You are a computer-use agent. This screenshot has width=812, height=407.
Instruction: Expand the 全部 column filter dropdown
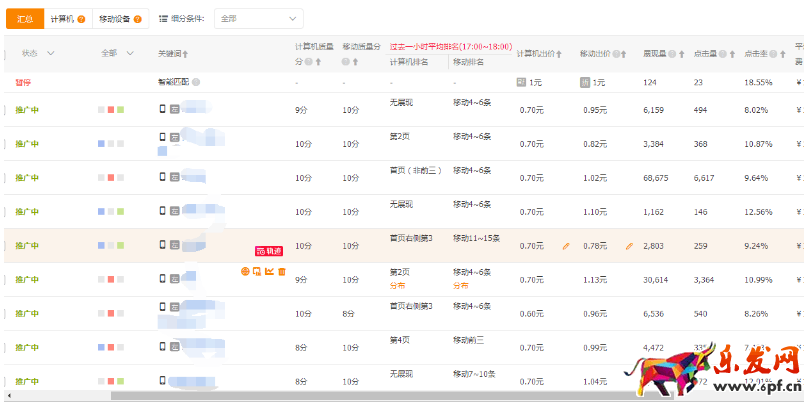tap(128, 54)
